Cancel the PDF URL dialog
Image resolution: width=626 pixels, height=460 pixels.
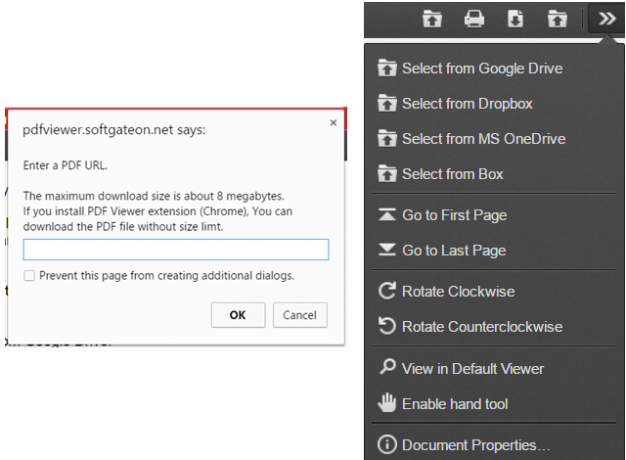(x=300, y=315)
